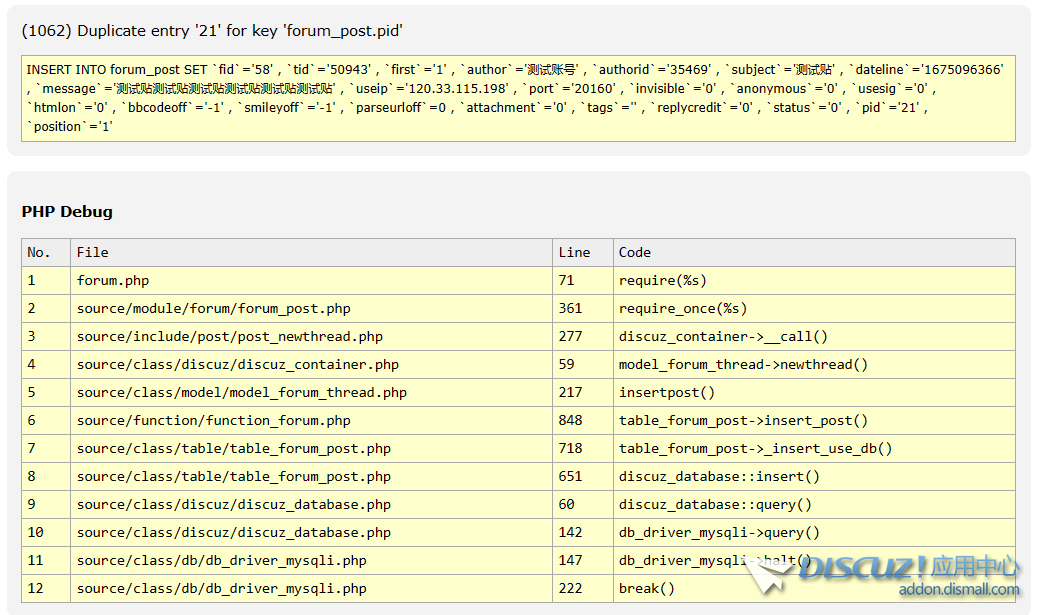Select the code cell insertpost()
This screenshot has height=615, width=1038.
667,393
